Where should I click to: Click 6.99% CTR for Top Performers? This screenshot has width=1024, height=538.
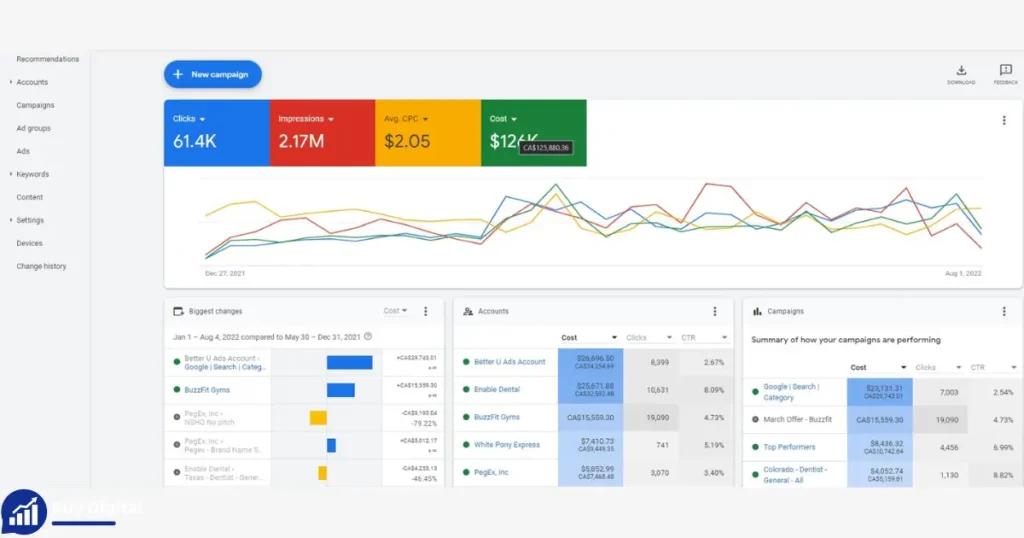(1003, 447)
